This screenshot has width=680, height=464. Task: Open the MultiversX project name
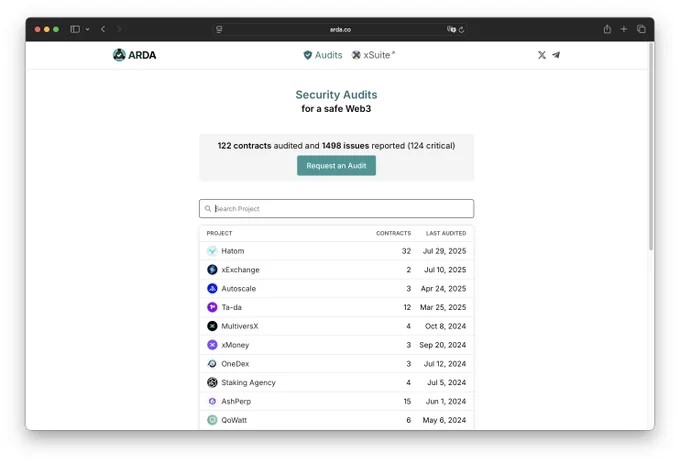pos(240,326)
